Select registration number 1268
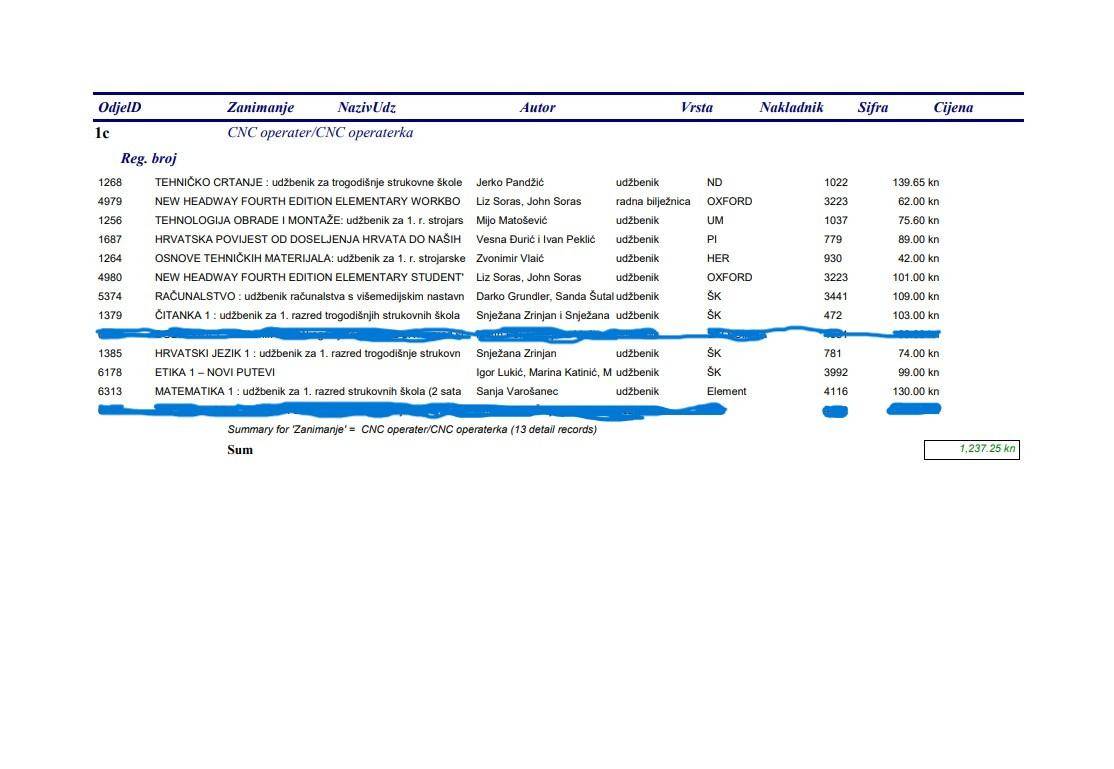Screen dimensions: 1114x769 pos(110,183)
